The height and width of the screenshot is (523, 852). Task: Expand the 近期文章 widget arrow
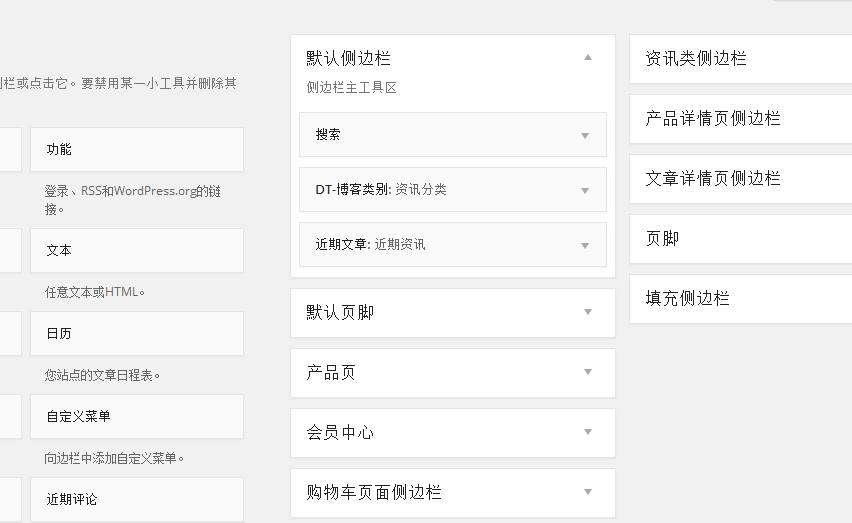(x=585, y=245)
